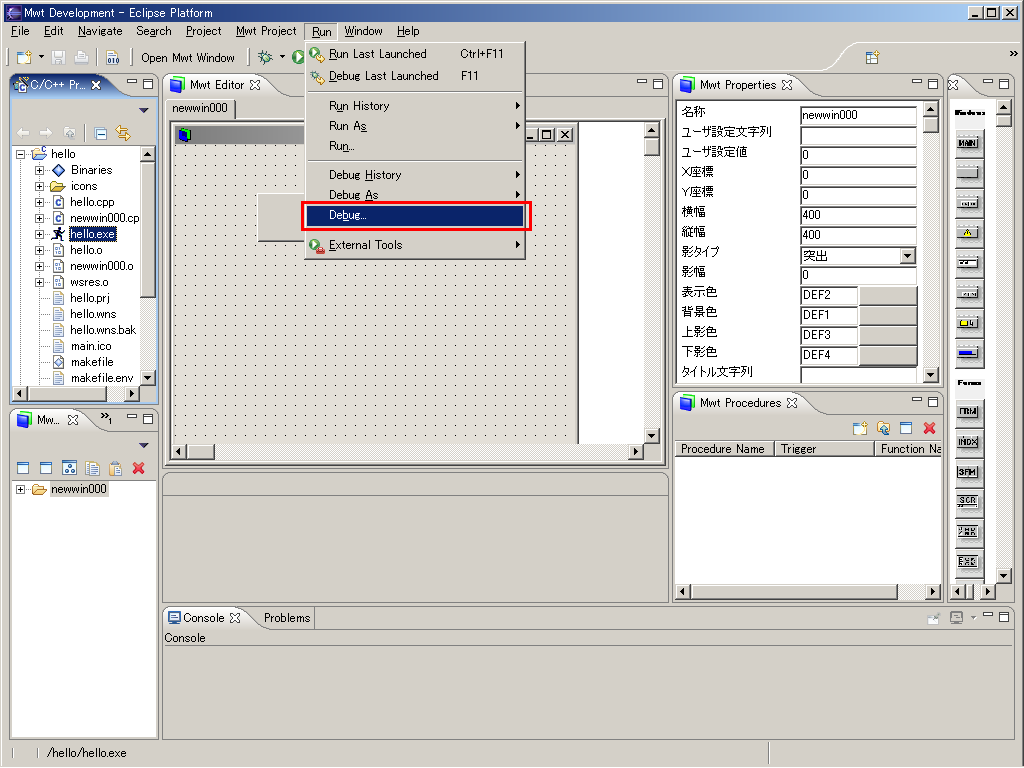Select makefile in the project tree
Image resolution: width=1024 pixels, height=768 pixels.
91,362
